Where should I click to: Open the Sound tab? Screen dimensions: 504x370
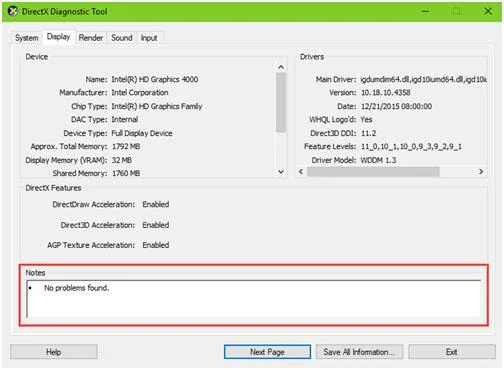[122, 38]
